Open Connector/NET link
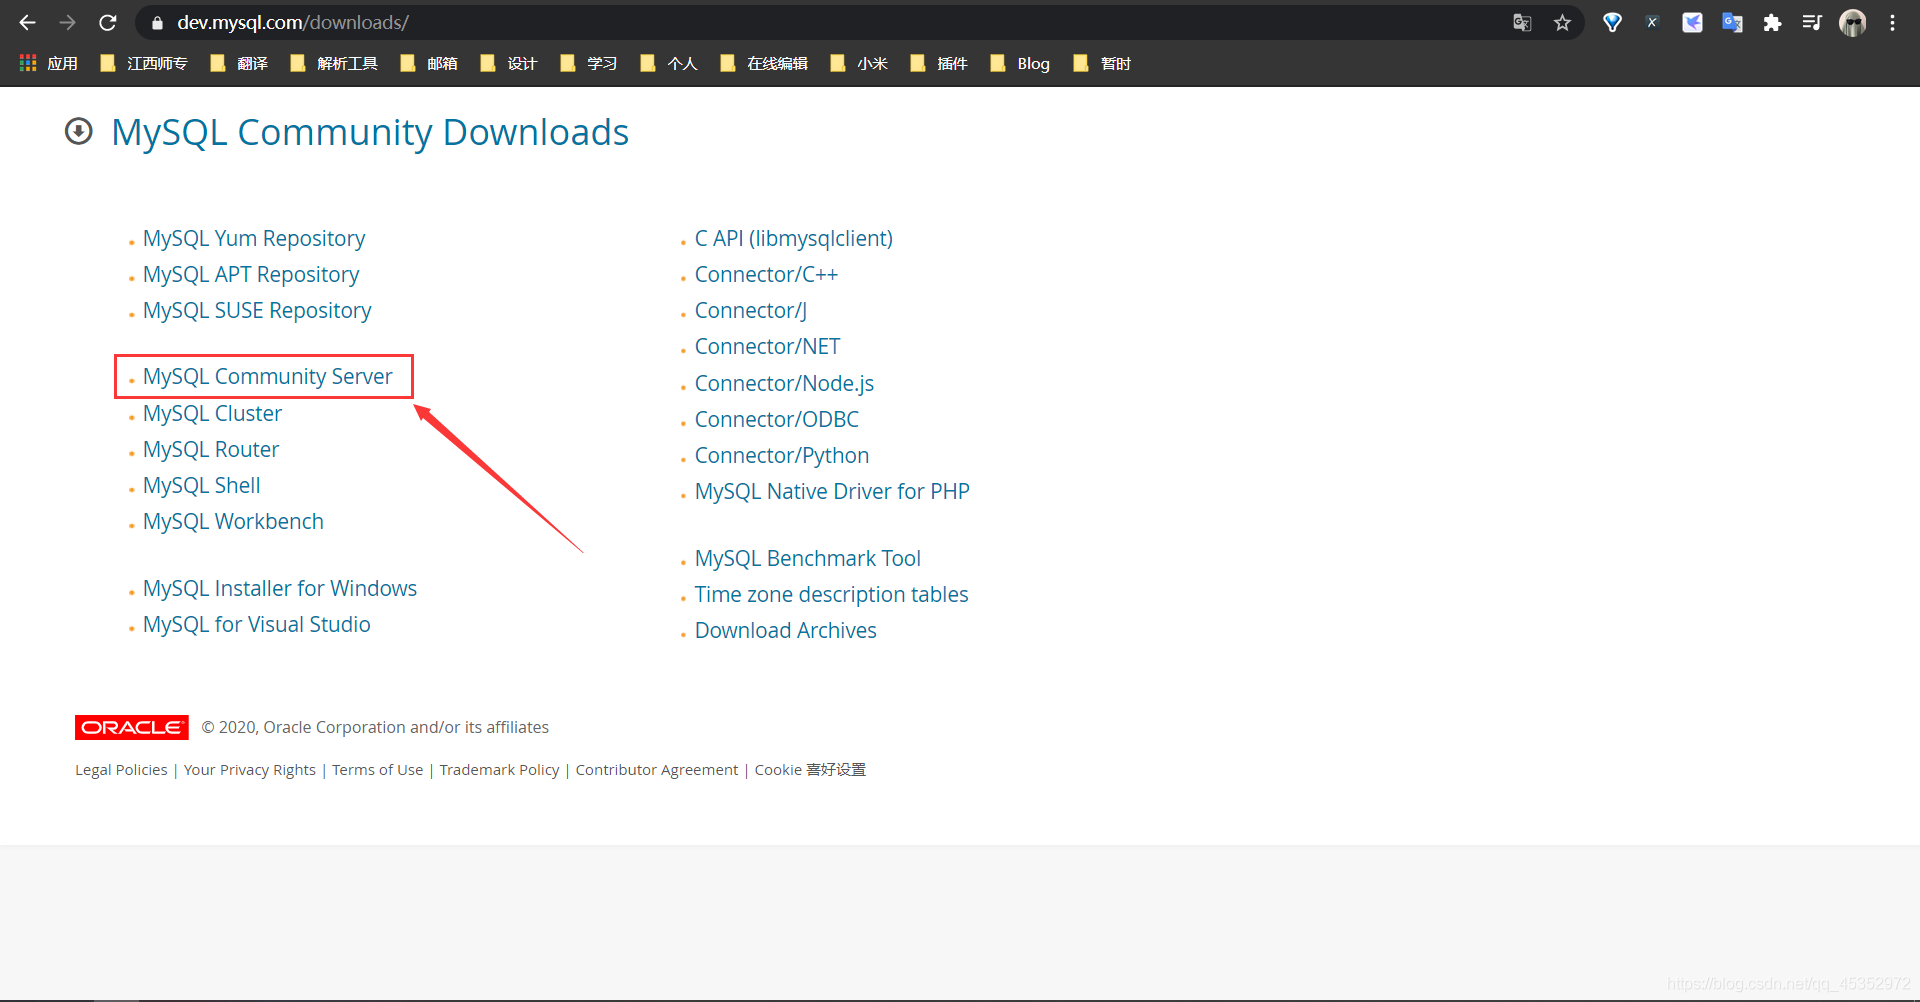This screenshot has height=1002, width=1920. click(x=768, y=346)
